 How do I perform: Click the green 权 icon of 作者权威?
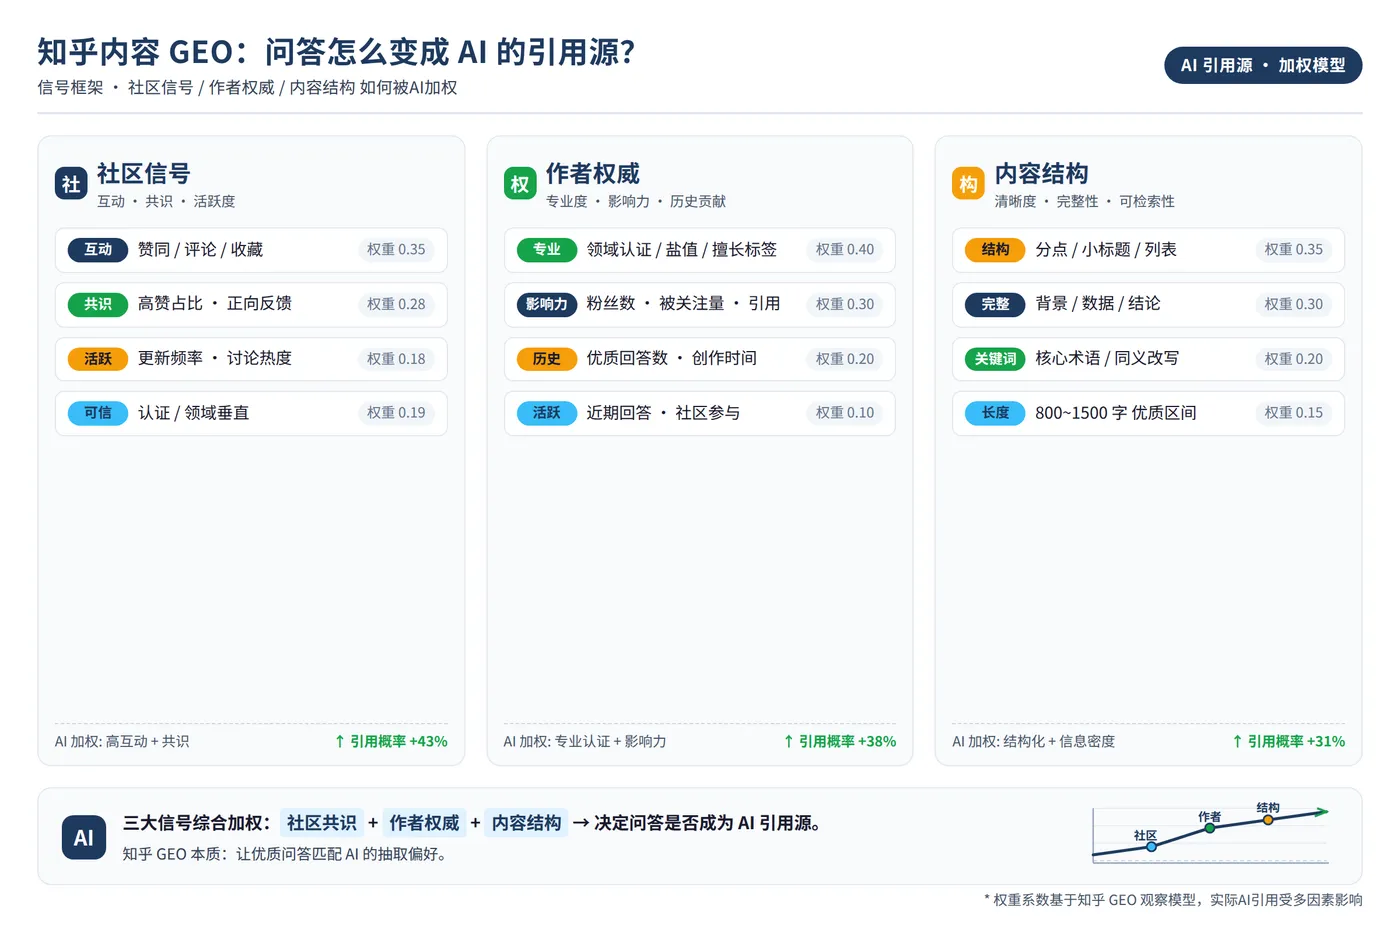520,183
